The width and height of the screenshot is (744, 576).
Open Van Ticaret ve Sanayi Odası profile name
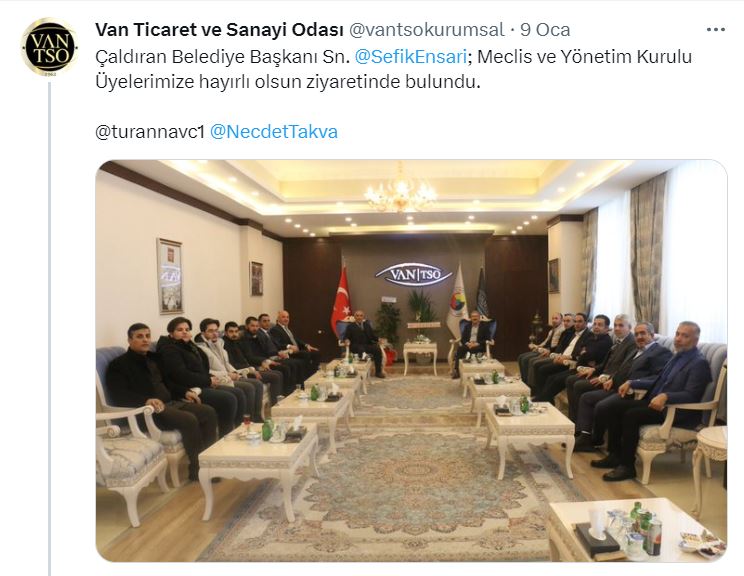tap(219, 30)
